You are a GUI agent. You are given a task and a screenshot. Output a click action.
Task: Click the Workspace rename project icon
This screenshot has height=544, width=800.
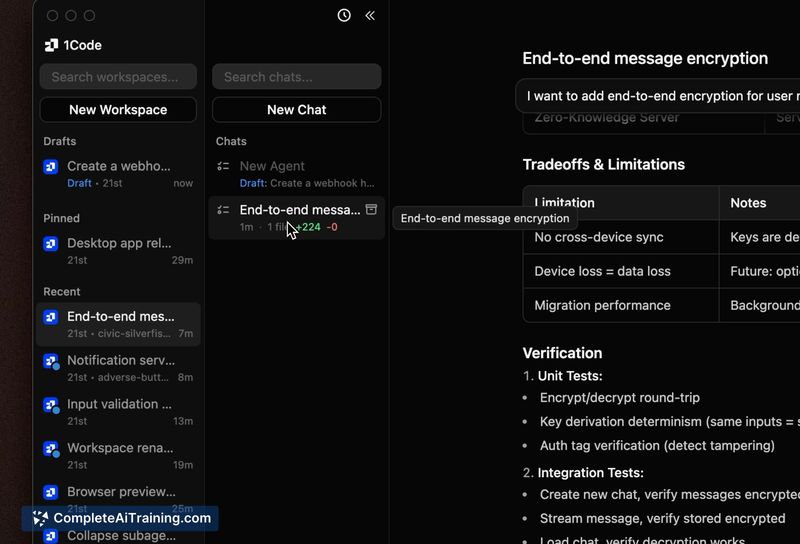51,449
